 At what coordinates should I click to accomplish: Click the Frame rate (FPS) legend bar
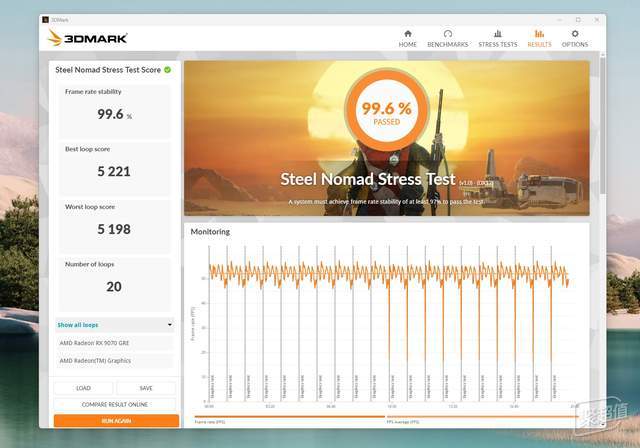[290, 417]
